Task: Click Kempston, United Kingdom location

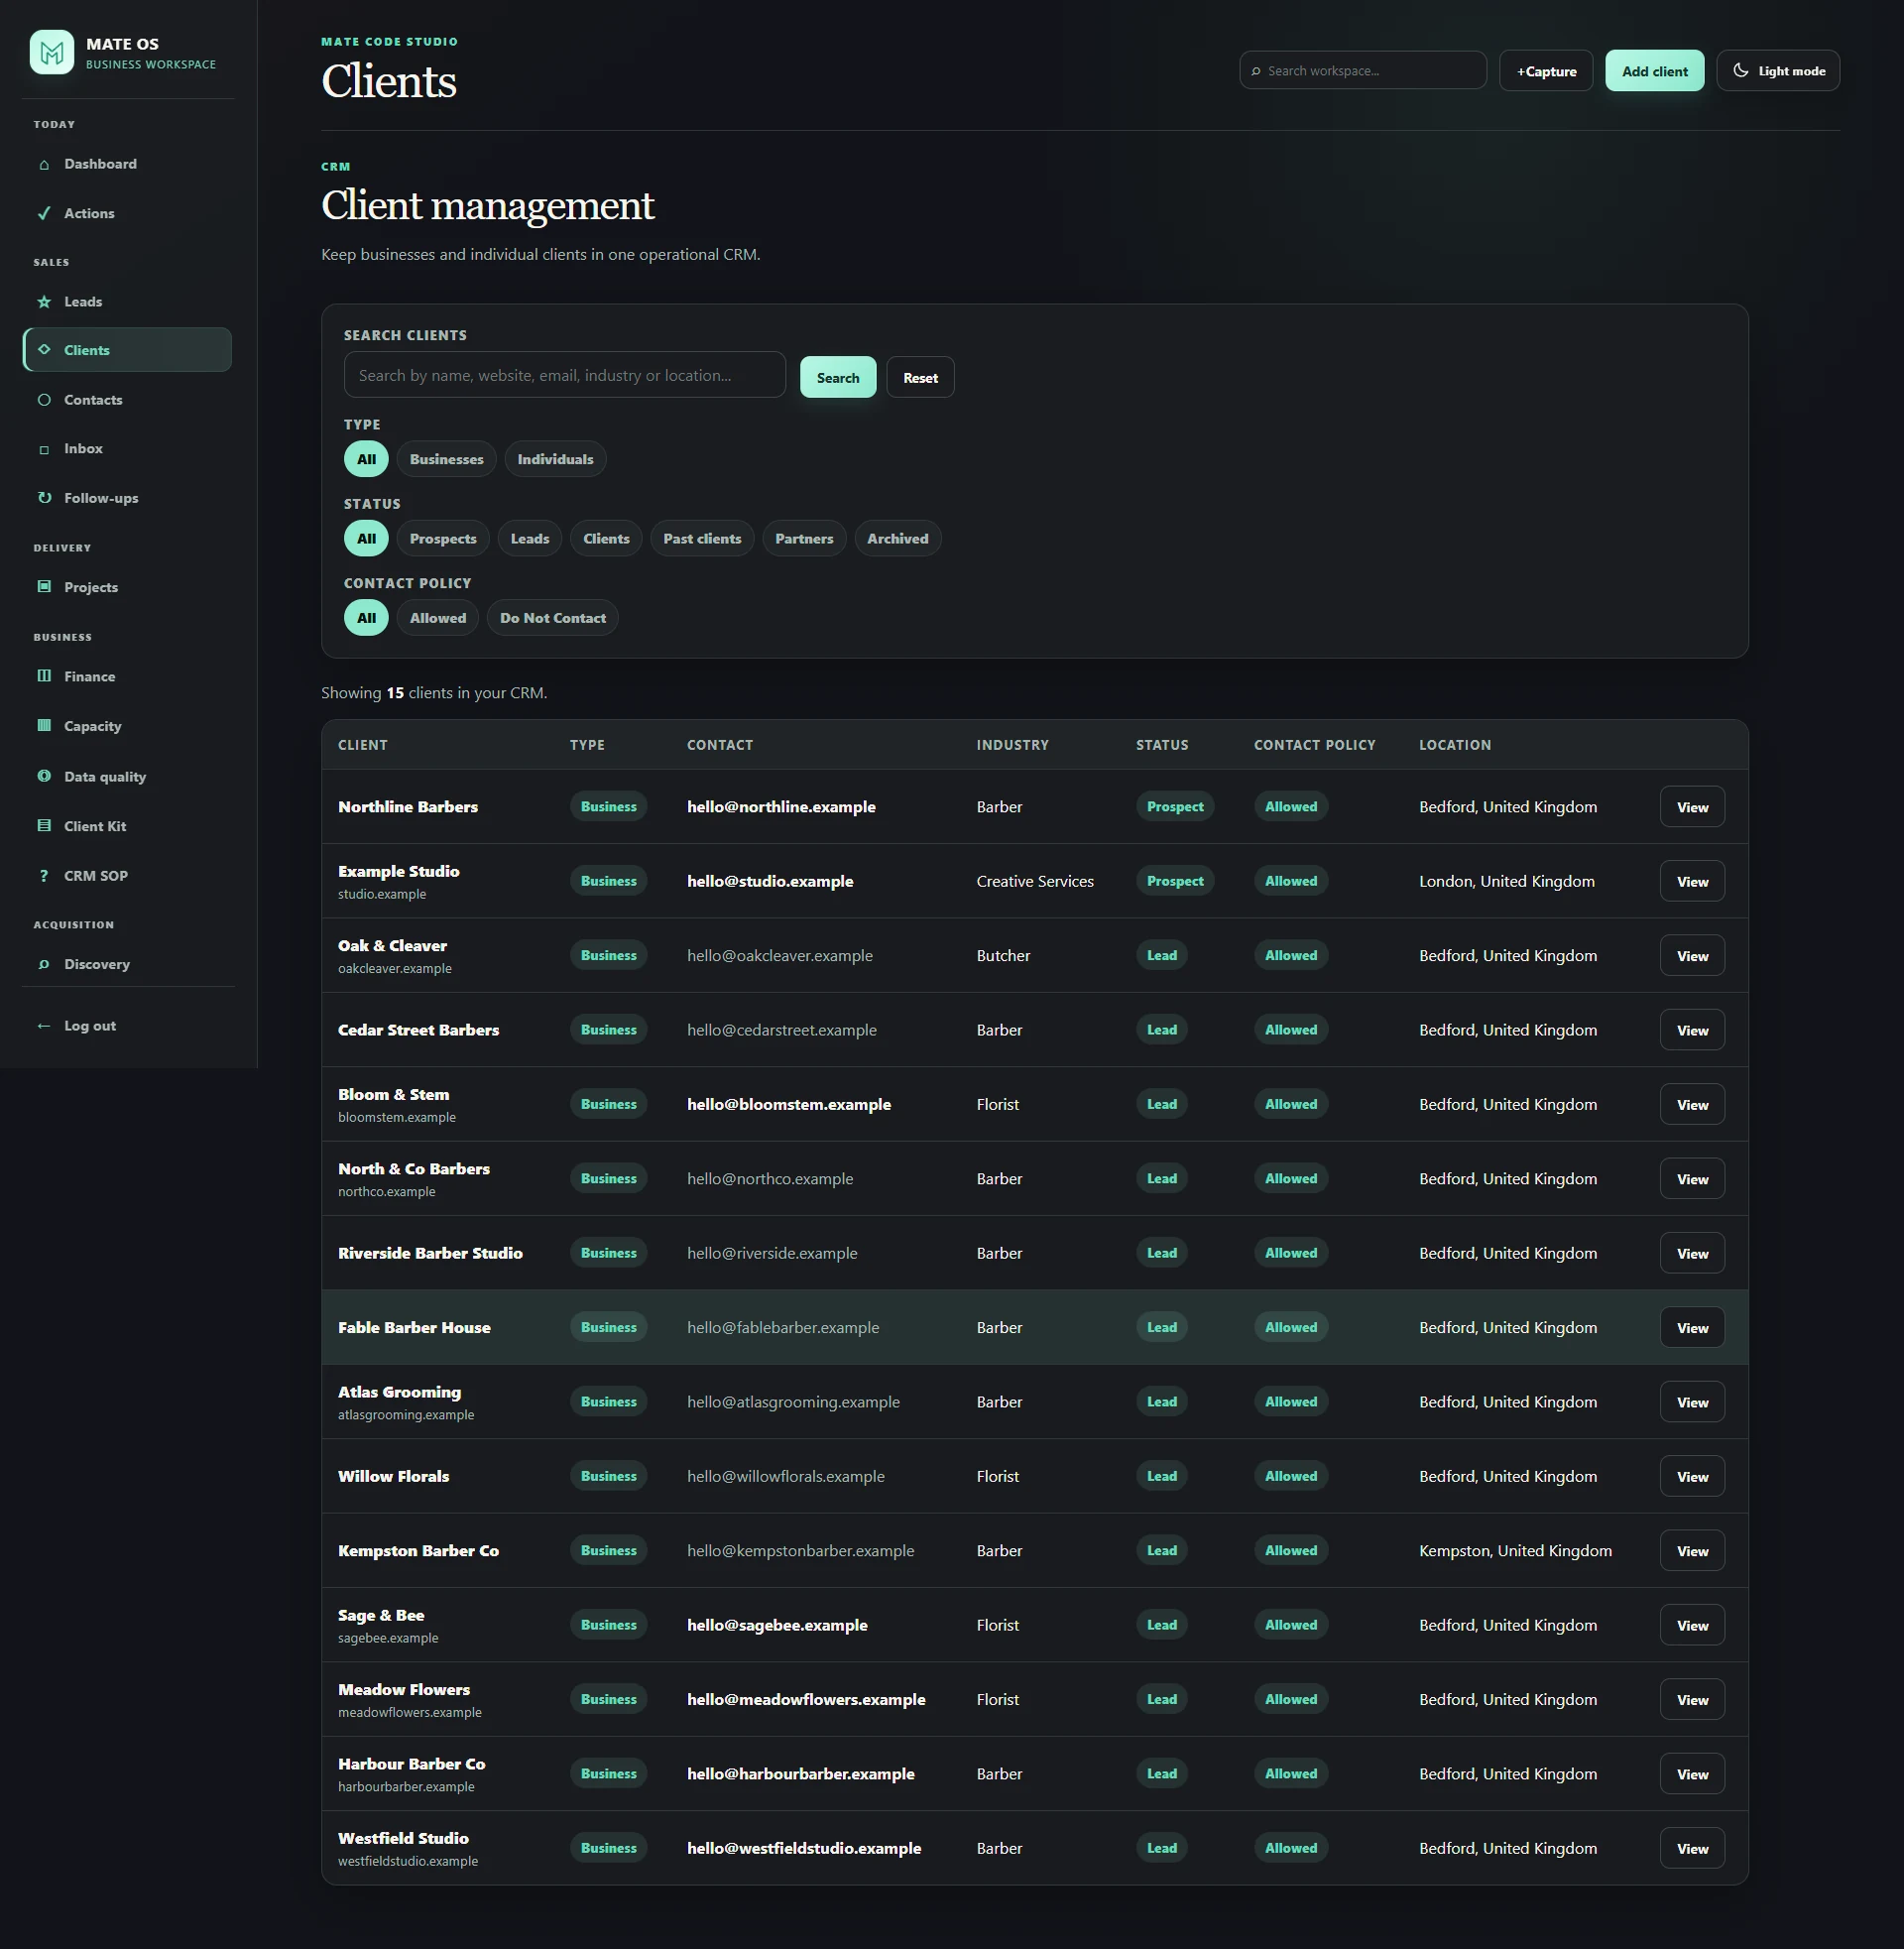Action: pos(1515,1551)
